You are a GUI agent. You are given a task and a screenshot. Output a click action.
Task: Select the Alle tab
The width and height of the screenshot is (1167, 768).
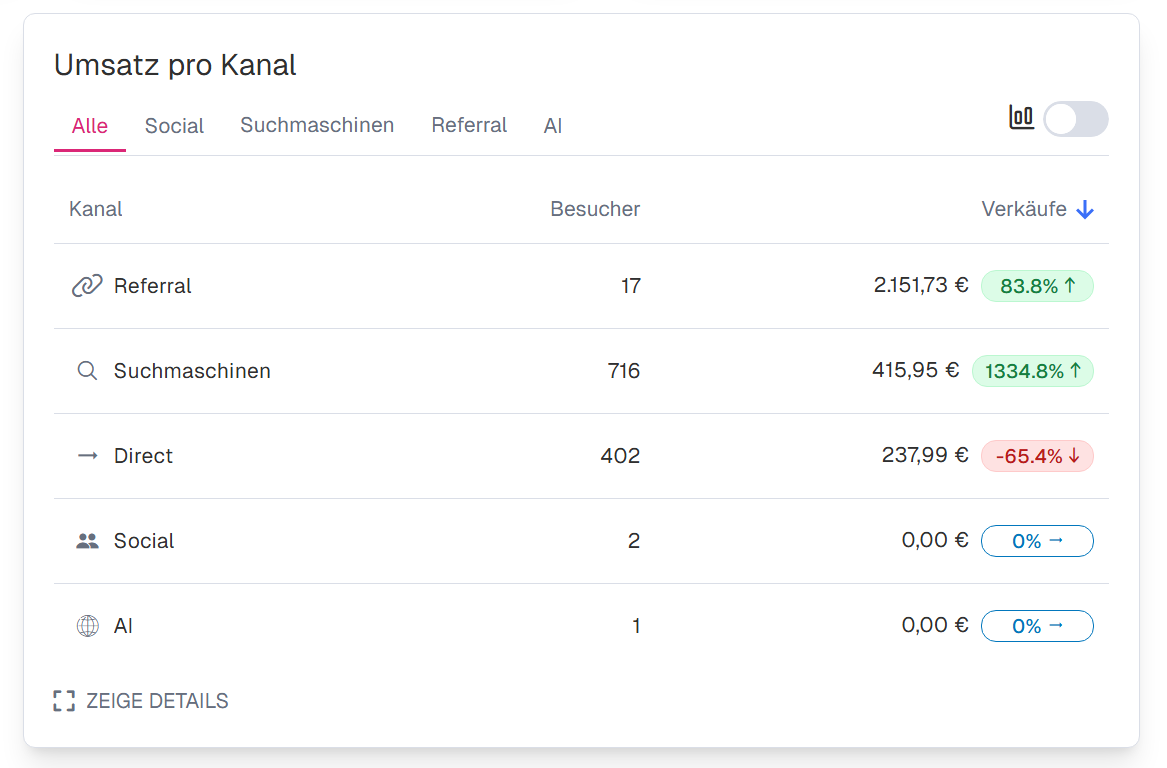coord(90,127)
